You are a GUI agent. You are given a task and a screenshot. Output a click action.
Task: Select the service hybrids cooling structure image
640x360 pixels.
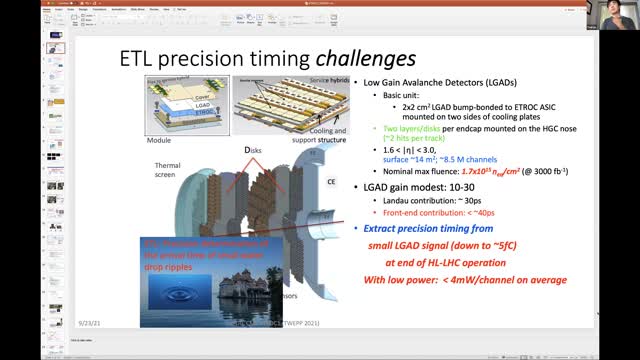(291, 104)
